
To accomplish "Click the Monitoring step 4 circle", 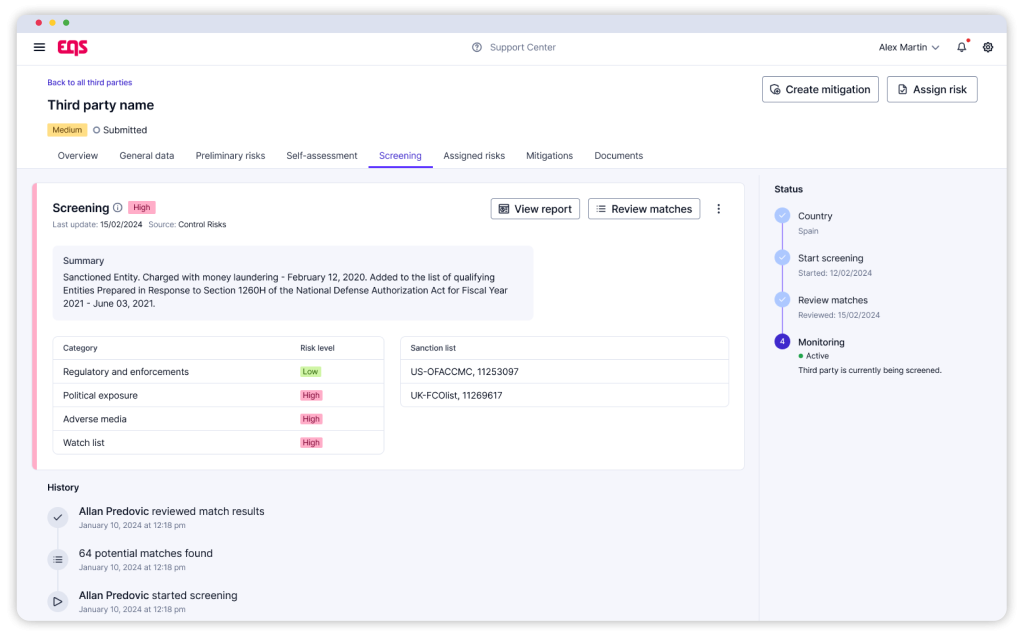I will pyautogui.click(x=782, y=342).
